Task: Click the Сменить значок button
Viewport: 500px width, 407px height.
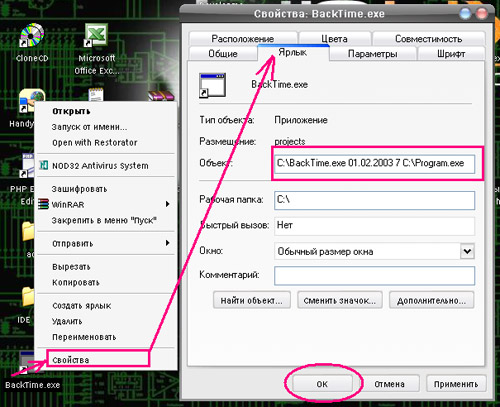Action: (x=340, y=300)
